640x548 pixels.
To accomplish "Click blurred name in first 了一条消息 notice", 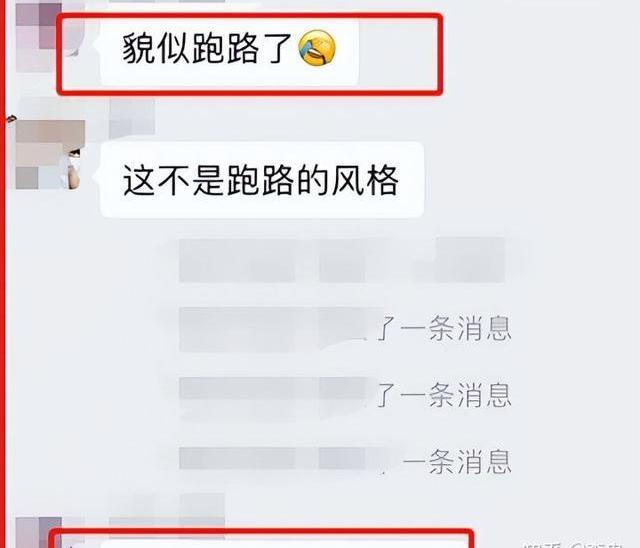I will pyautogui.click(x=273, y=329).
